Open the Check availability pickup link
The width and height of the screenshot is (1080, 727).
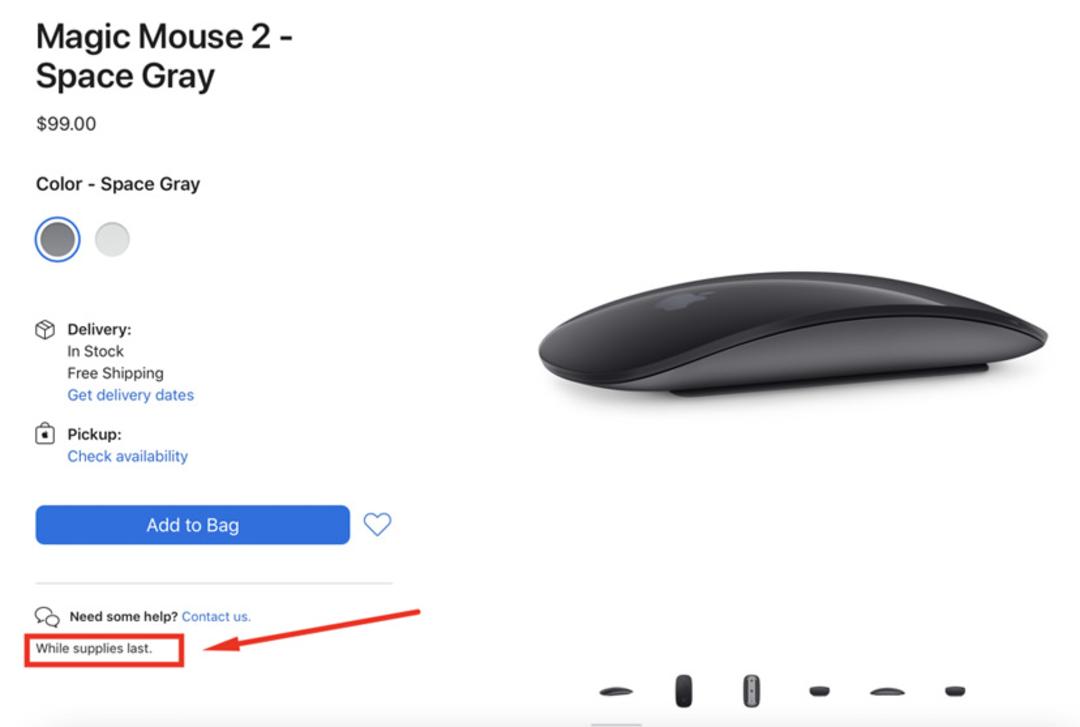127,456
